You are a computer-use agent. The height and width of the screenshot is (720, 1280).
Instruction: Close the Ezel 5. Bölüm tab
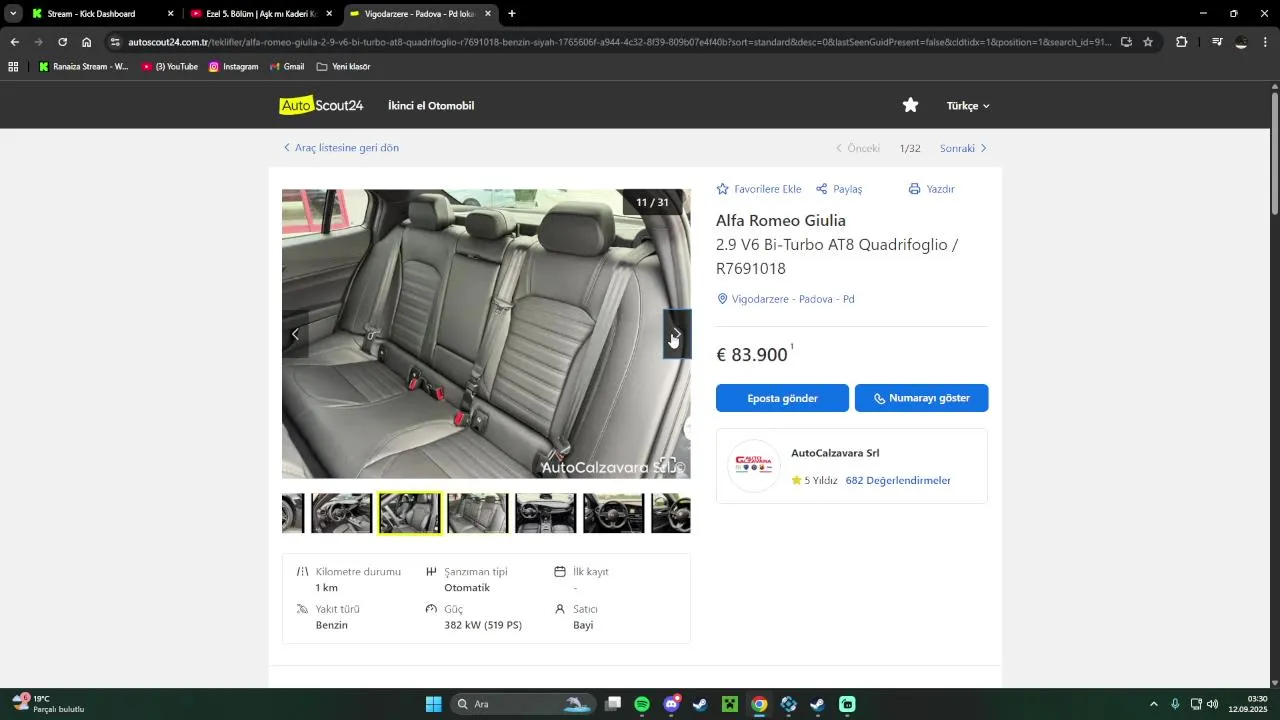point(329,14)
